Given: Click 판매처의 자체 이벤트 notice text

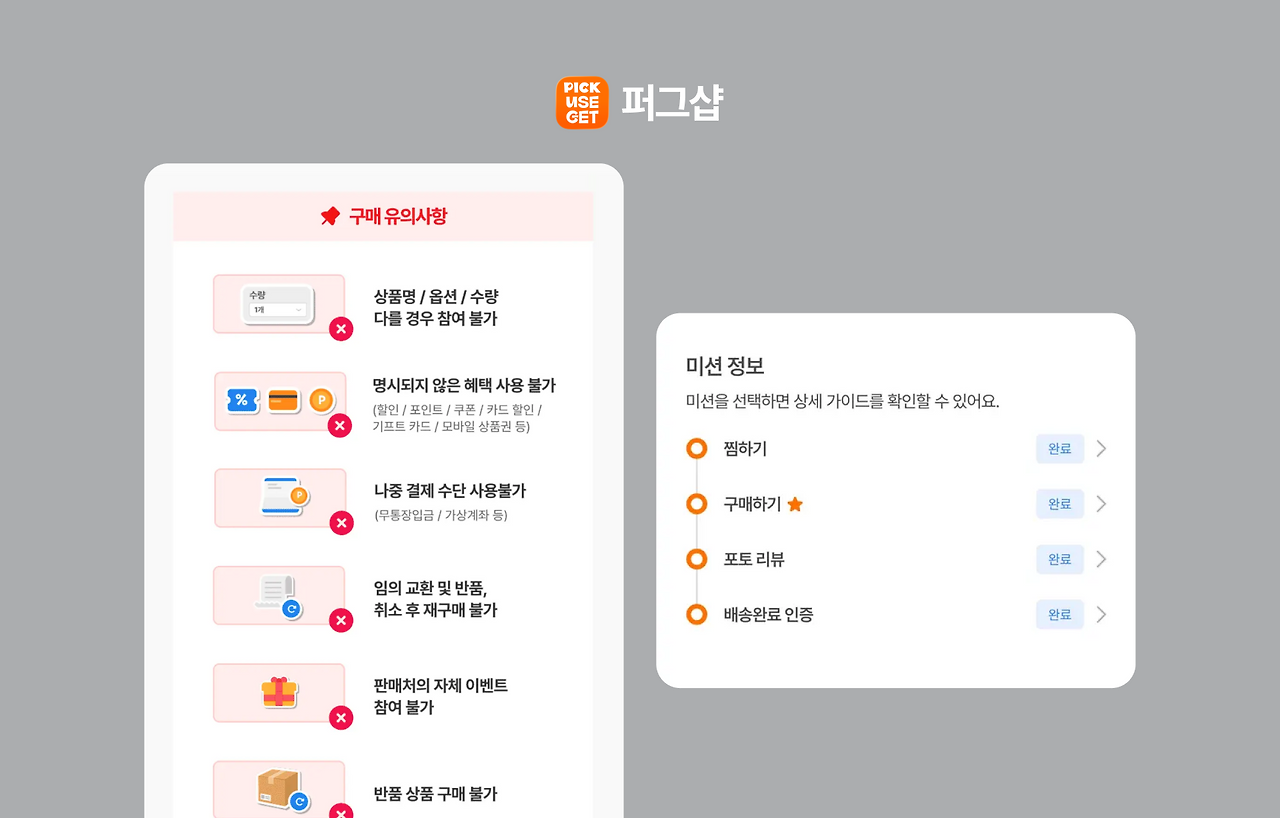Looking at the screenshot, I should click(x=441, y=696).
